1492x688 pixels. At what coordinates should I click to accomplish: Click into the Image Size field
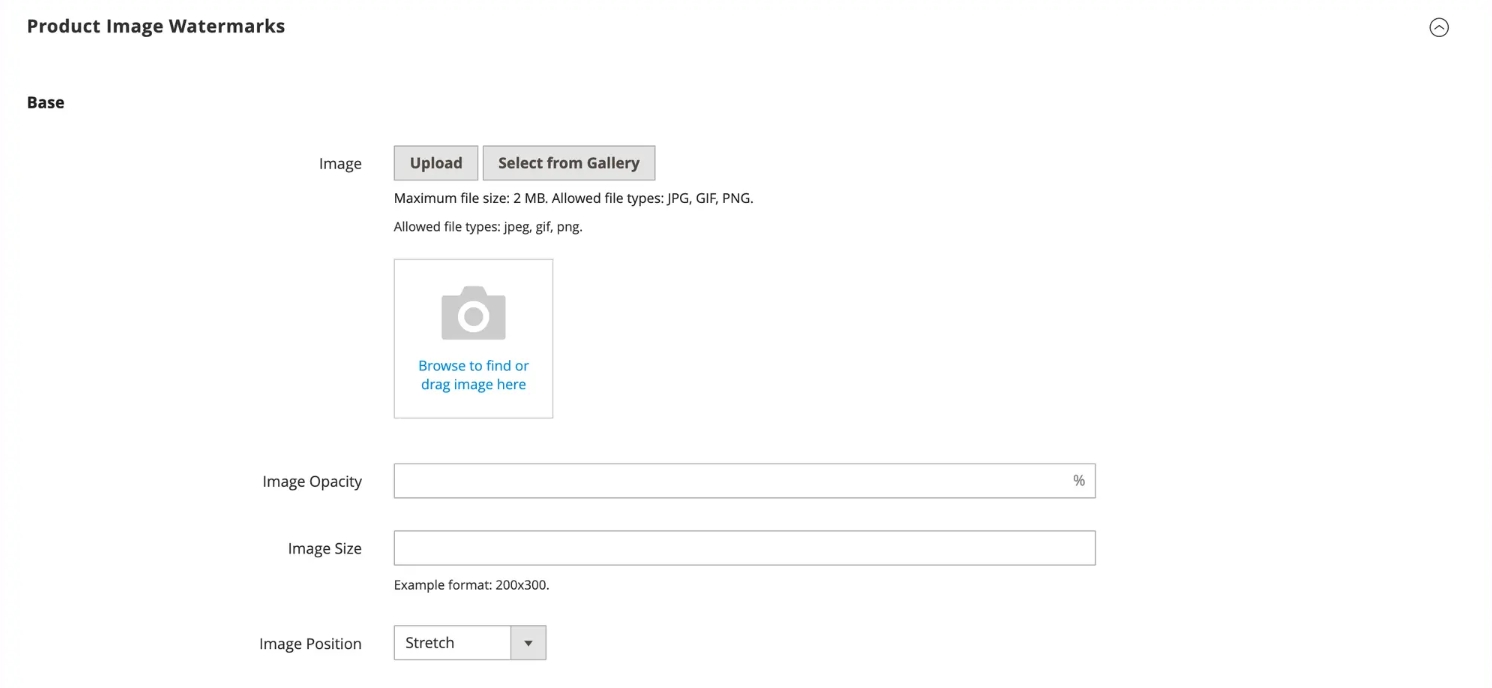click(744, 548)
